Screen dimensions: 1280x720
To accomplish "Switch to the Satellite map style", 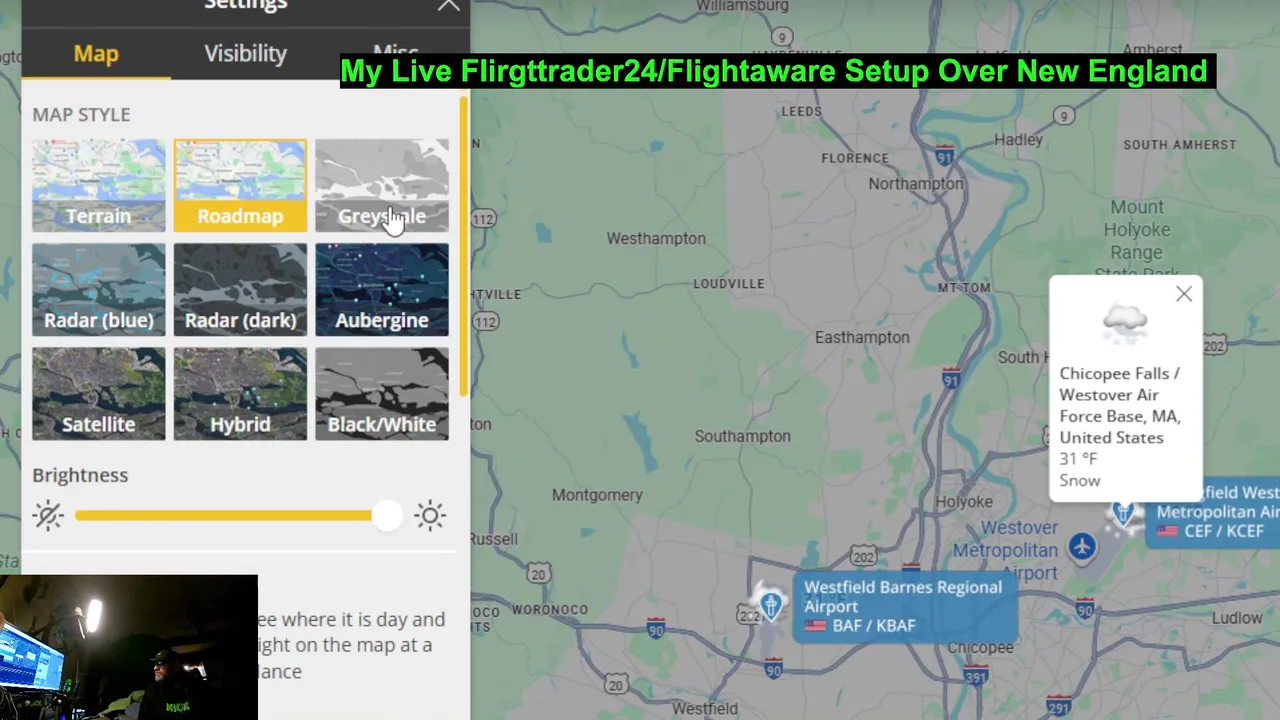I will 98,394.
